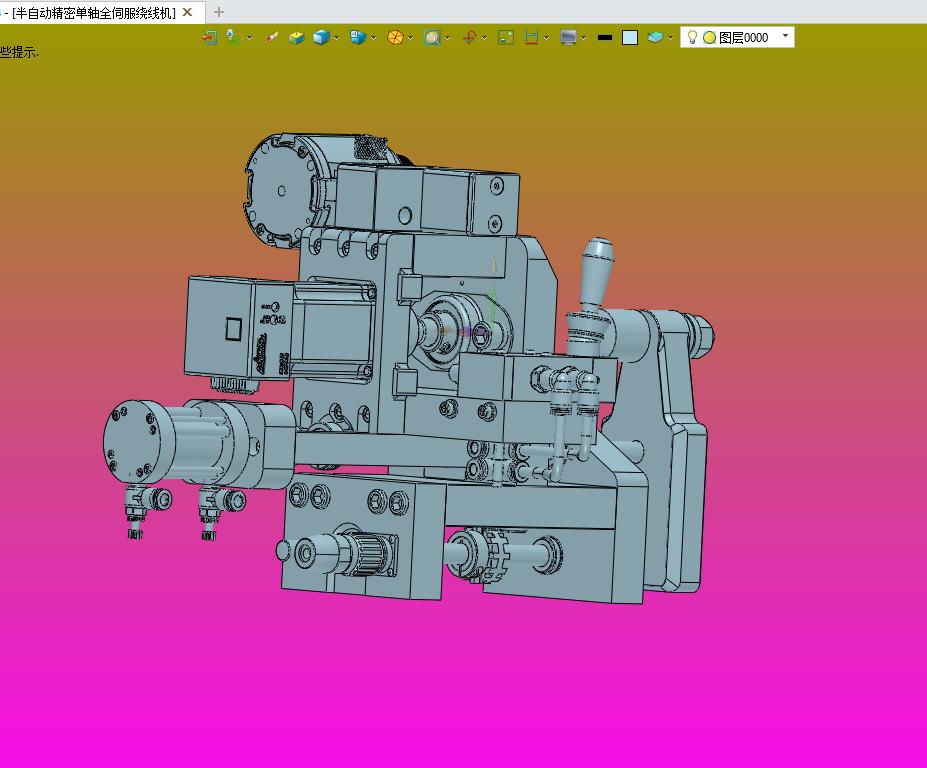Click the teal layer plane icon
The width and height of the screenshot is (927, 768).
654,38
